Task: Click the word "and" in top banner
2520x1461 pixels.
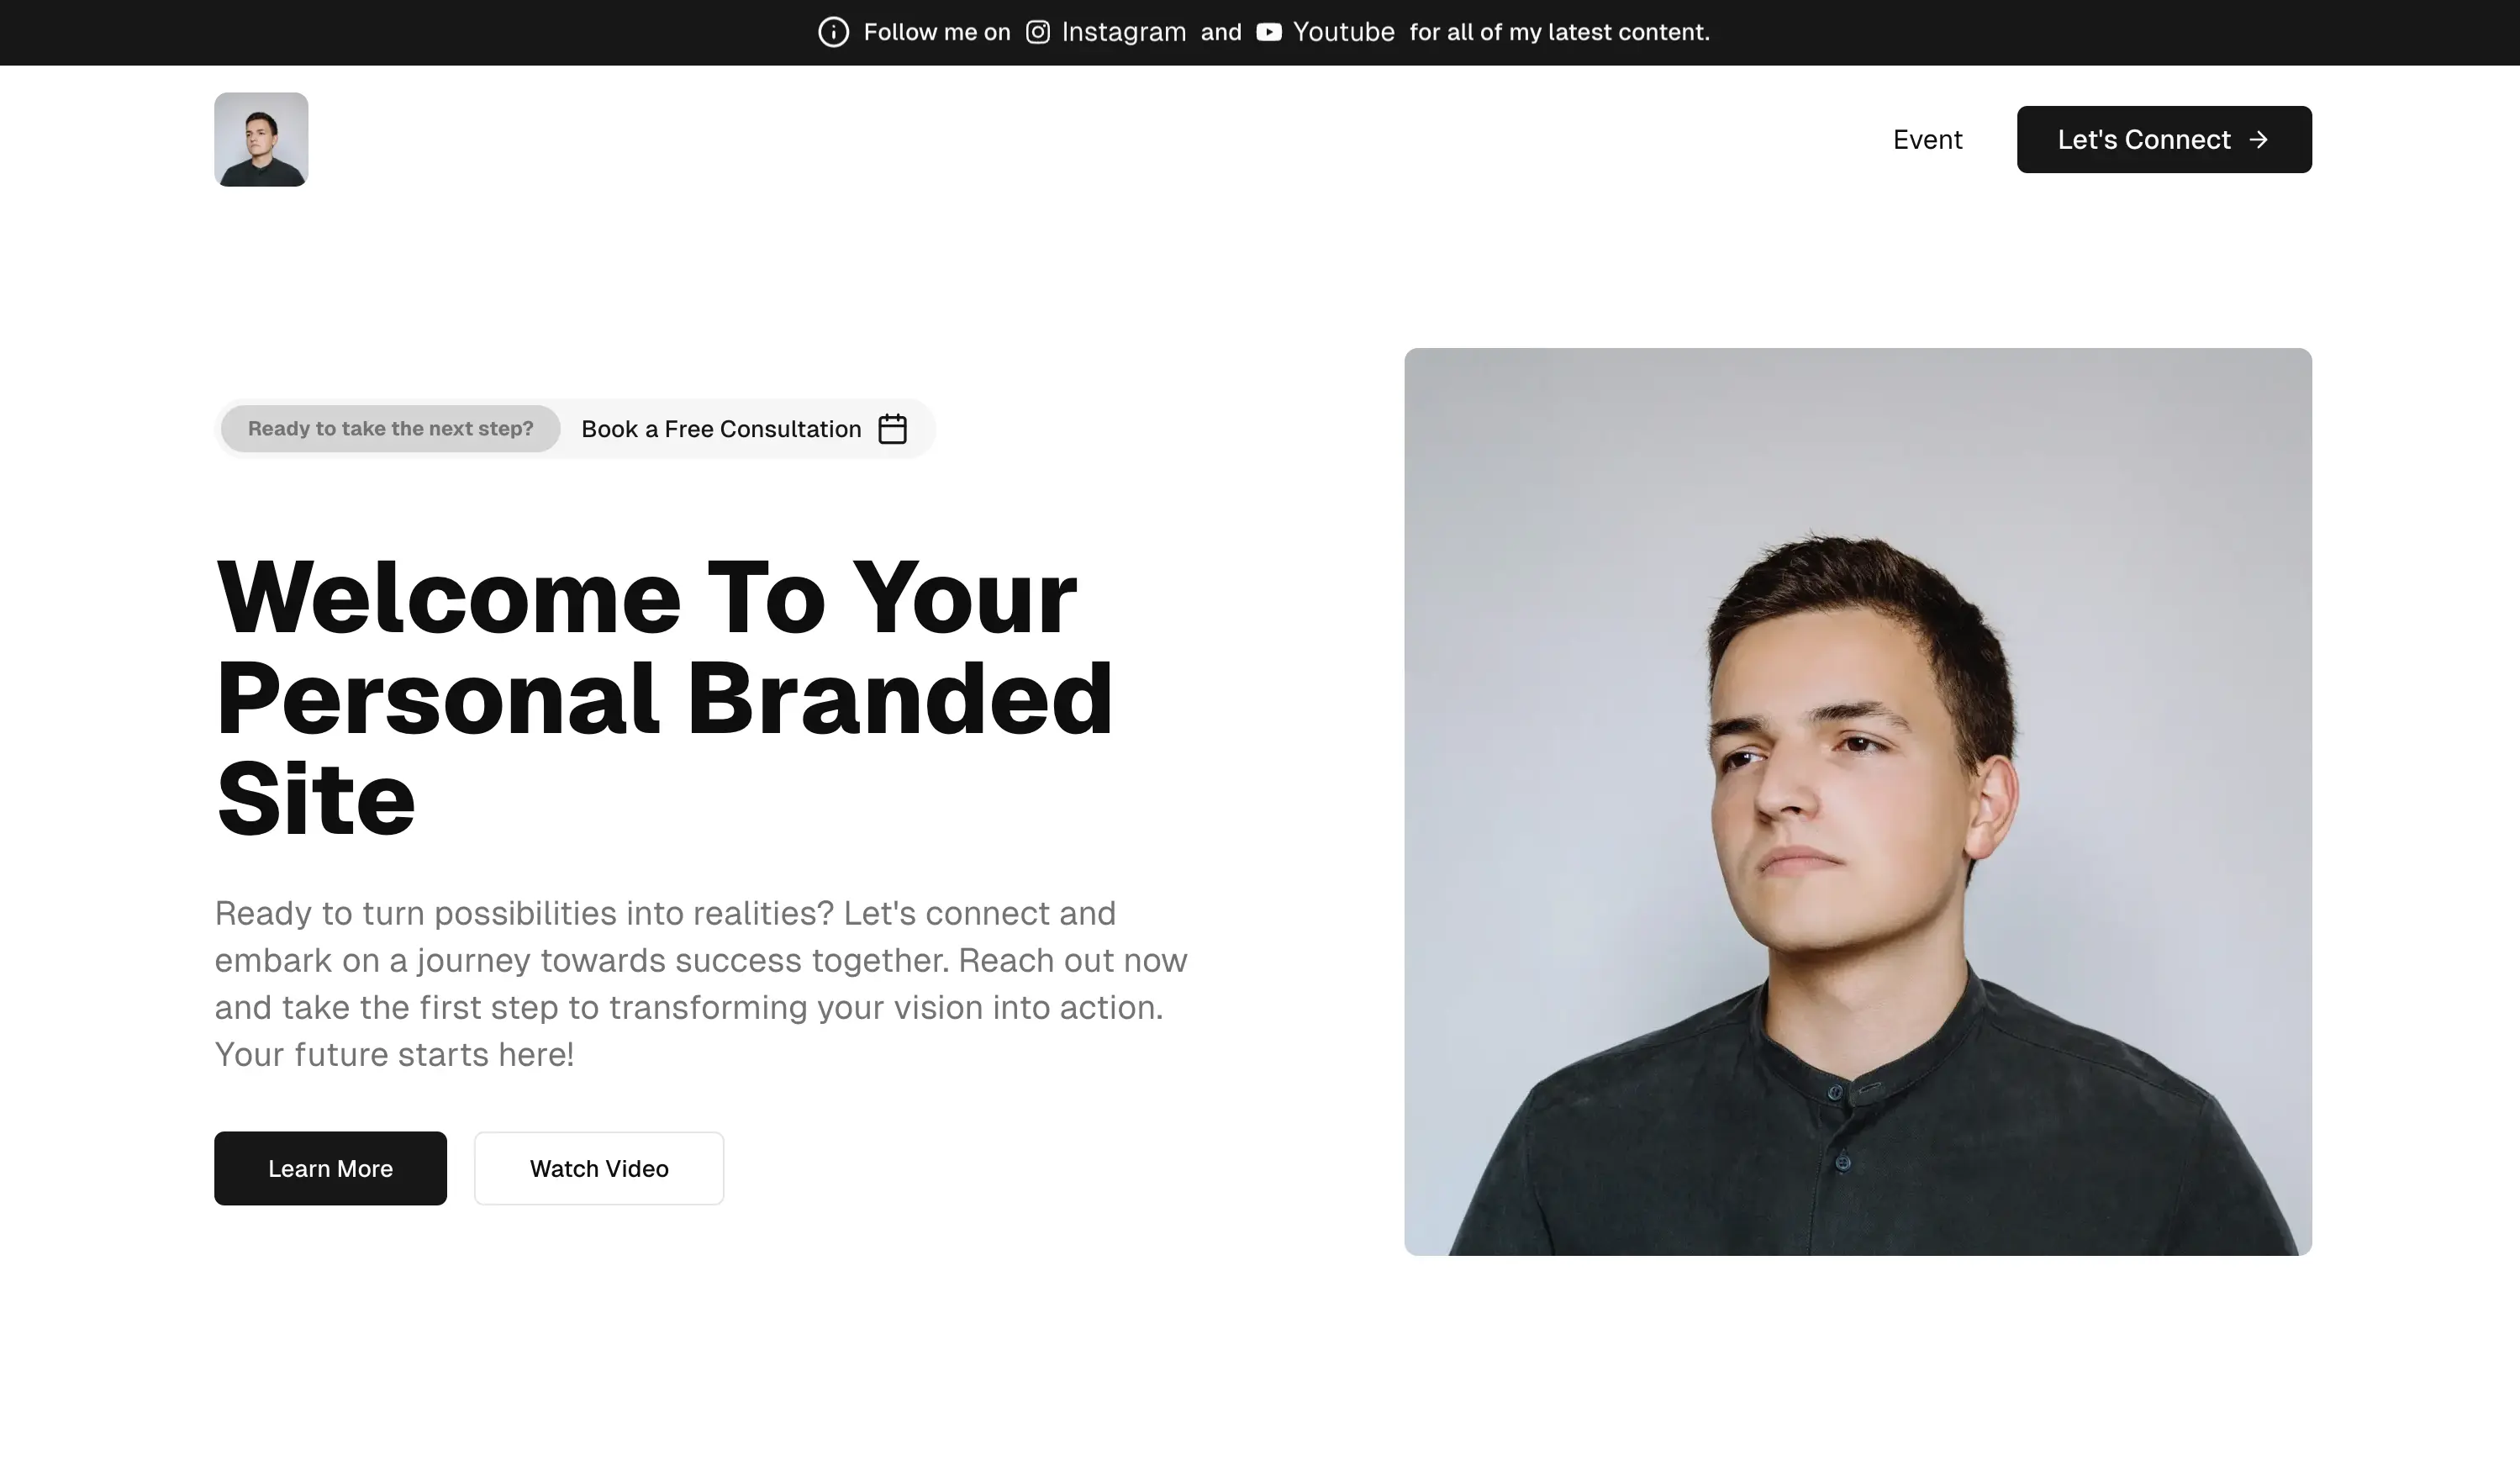Action: coord(1221,32)
